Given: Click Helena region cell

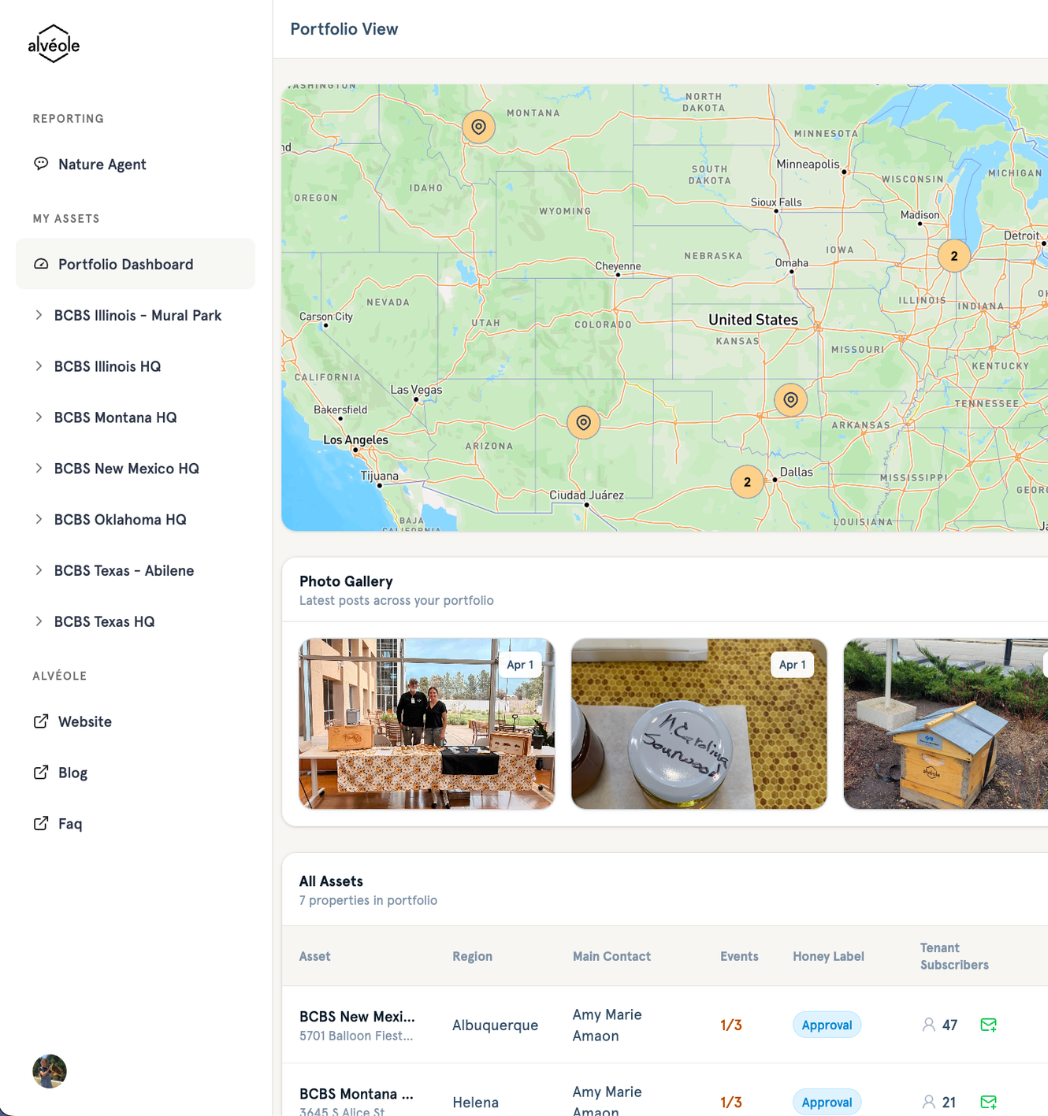Looking at the screenshot, I should (475, 1102).
